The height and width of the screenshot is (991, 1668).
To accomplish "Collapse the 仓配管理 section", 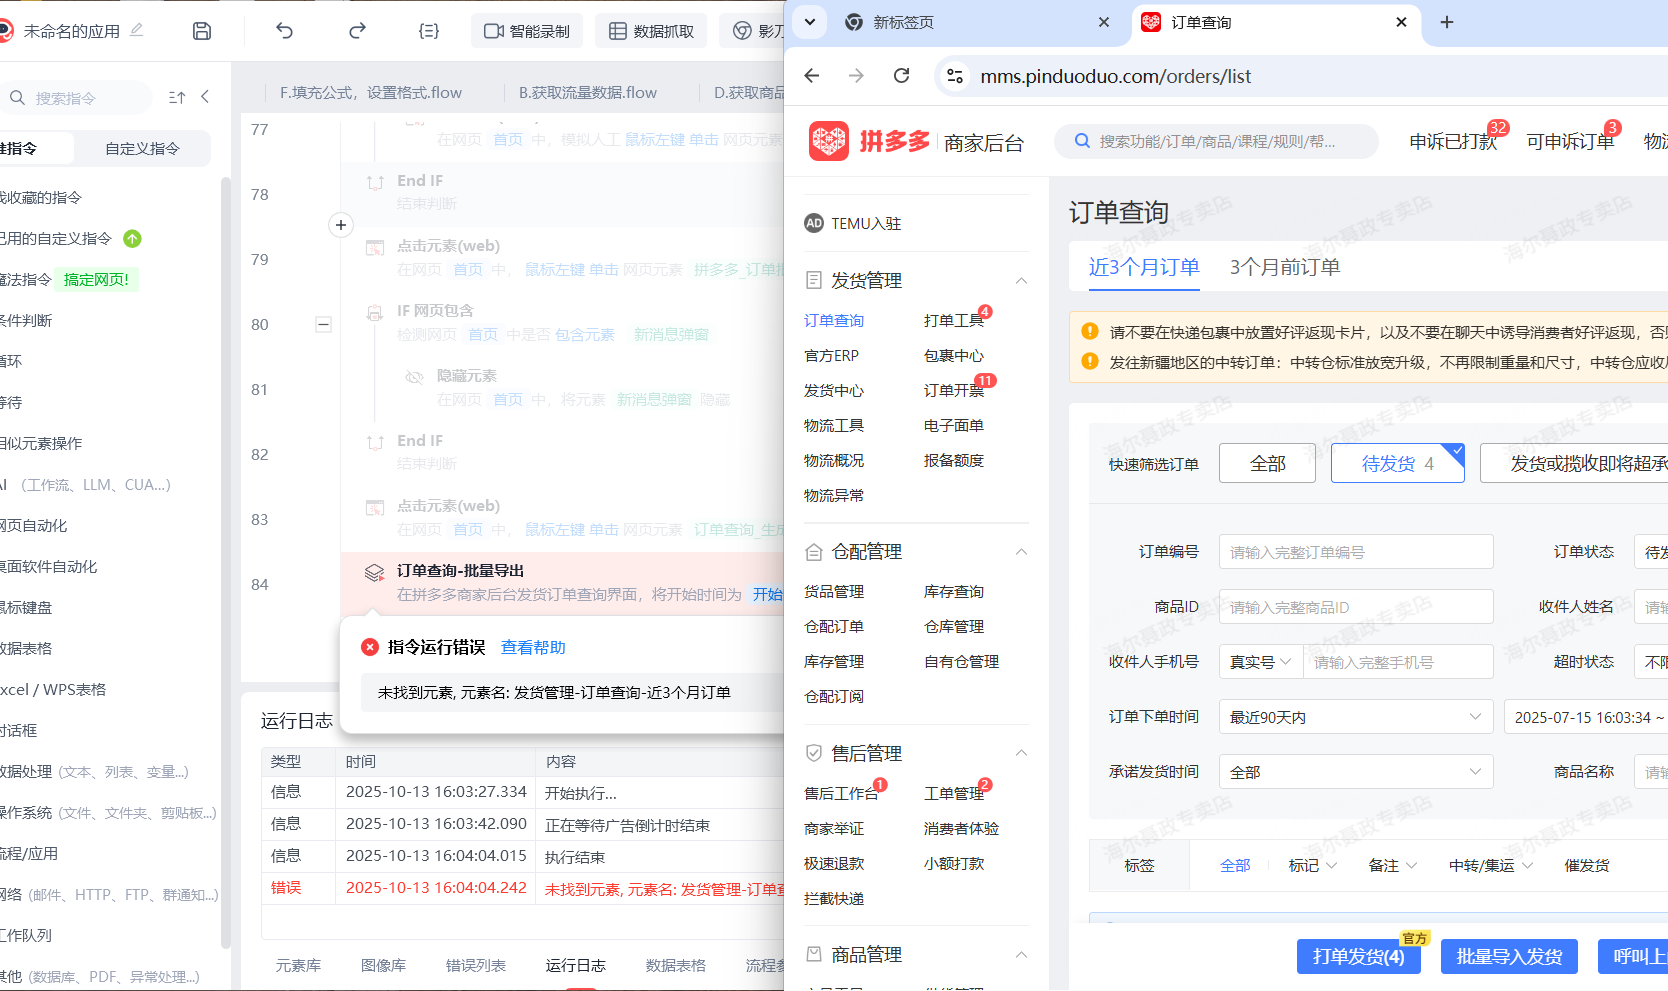I will coord(1021,552).
